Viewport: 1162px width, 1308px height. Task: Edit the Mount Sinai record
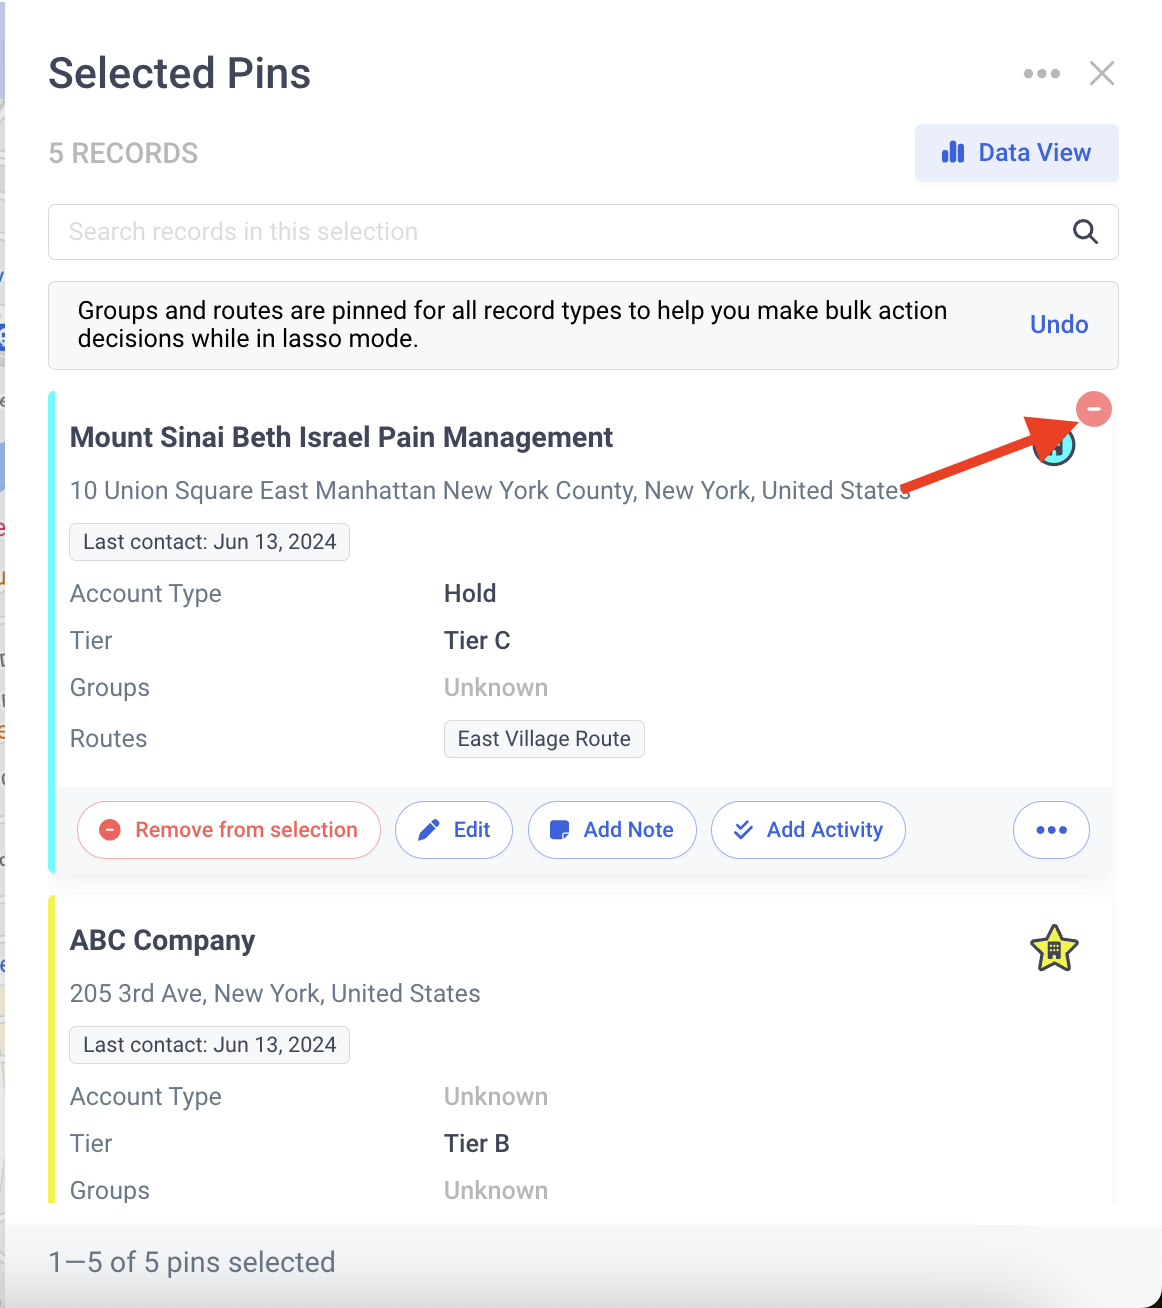(x=454, y=830)
